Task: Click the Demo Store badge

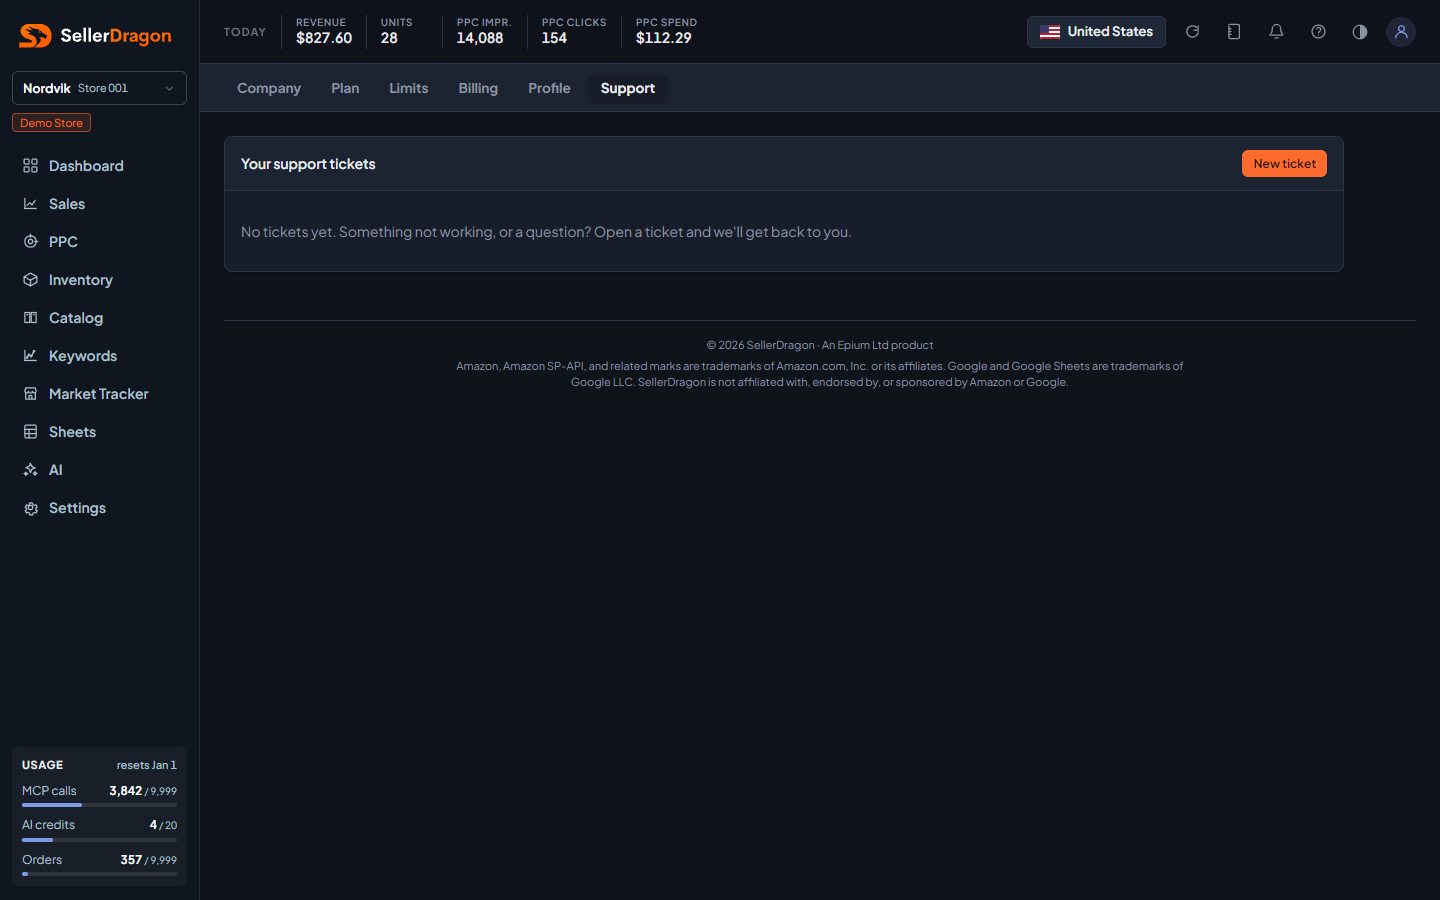Action: pyautogui.click(x=51, y=123)
